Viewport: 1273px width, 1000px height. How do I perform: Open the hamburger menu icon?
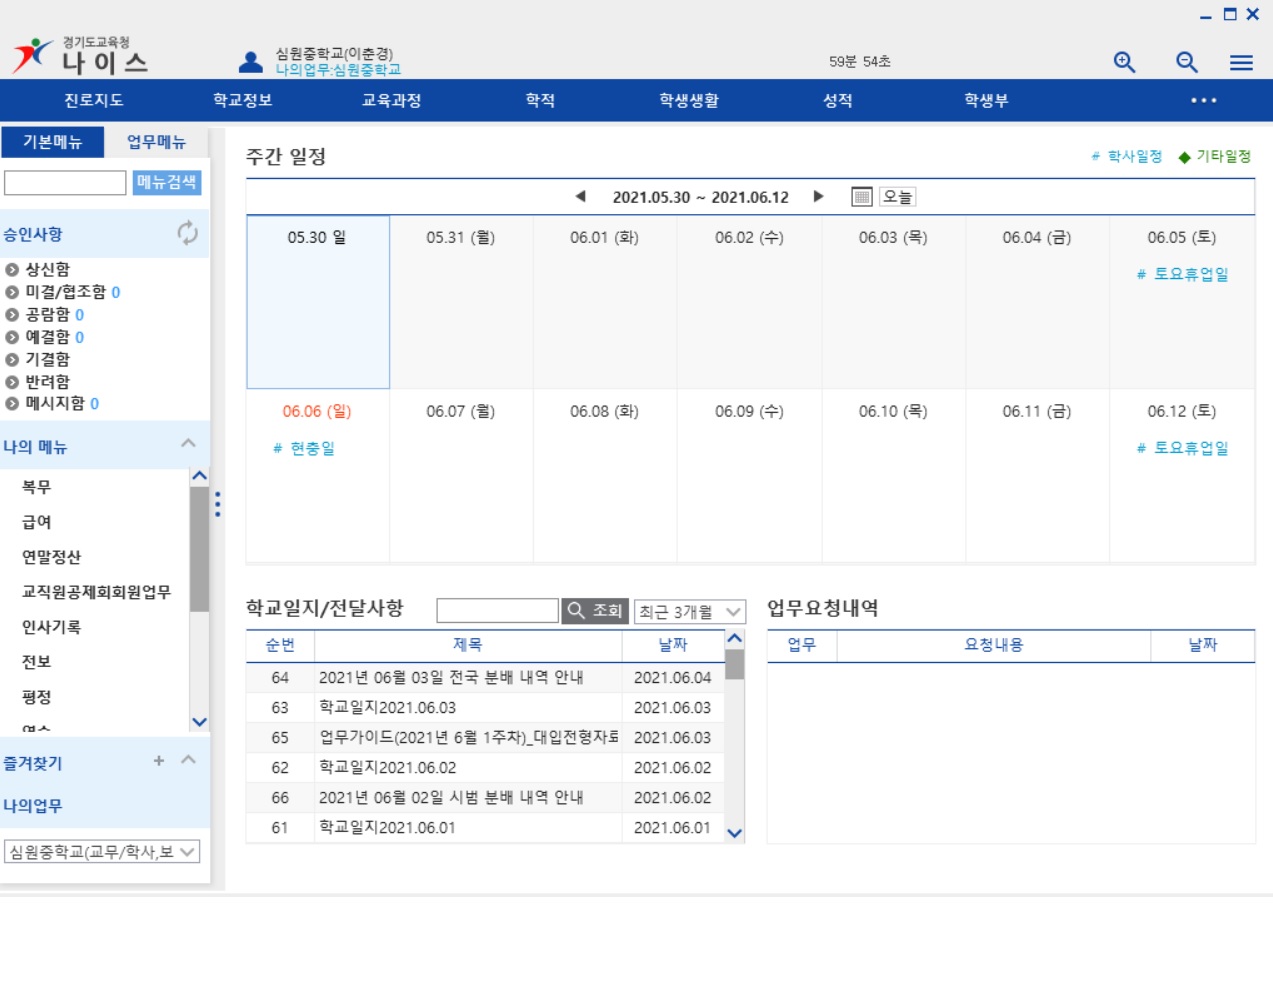(1241, 63)
